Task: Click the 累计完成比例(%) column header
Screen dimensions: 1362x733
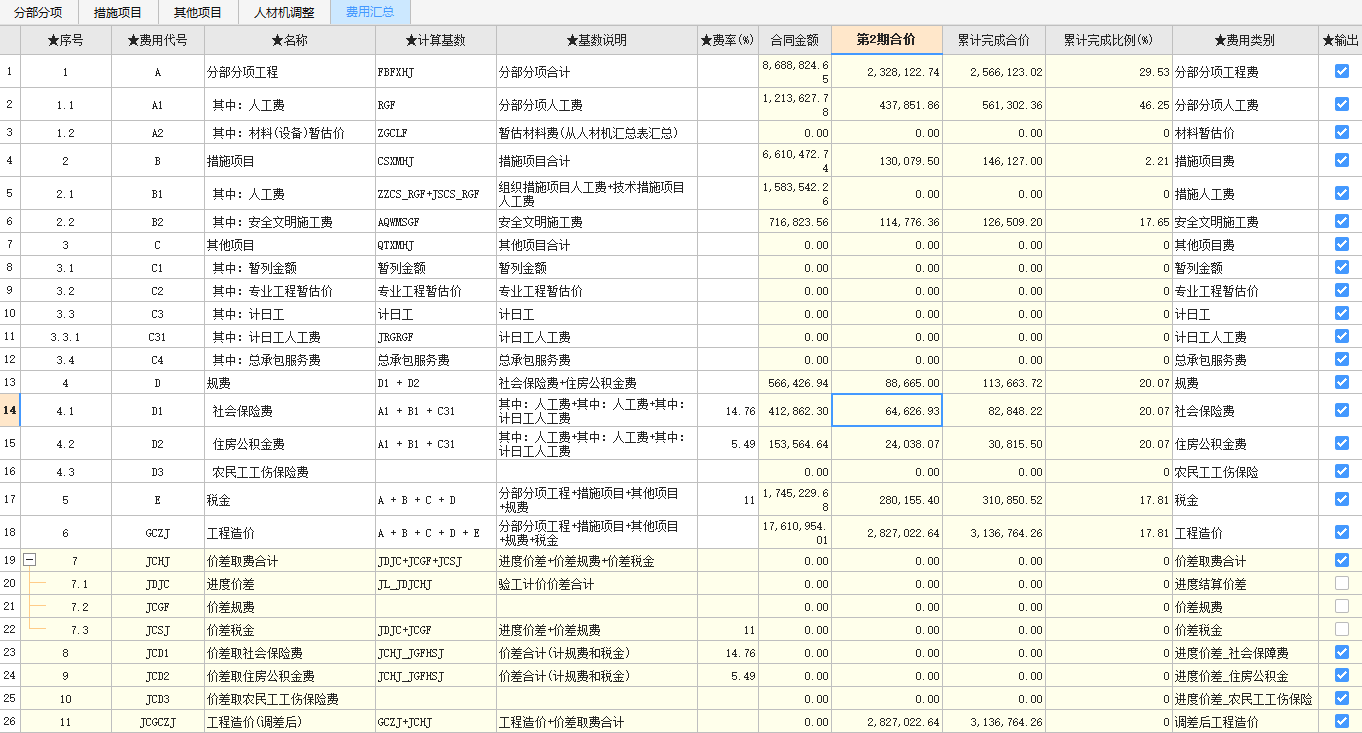Action: click(x=1108, y=41)
